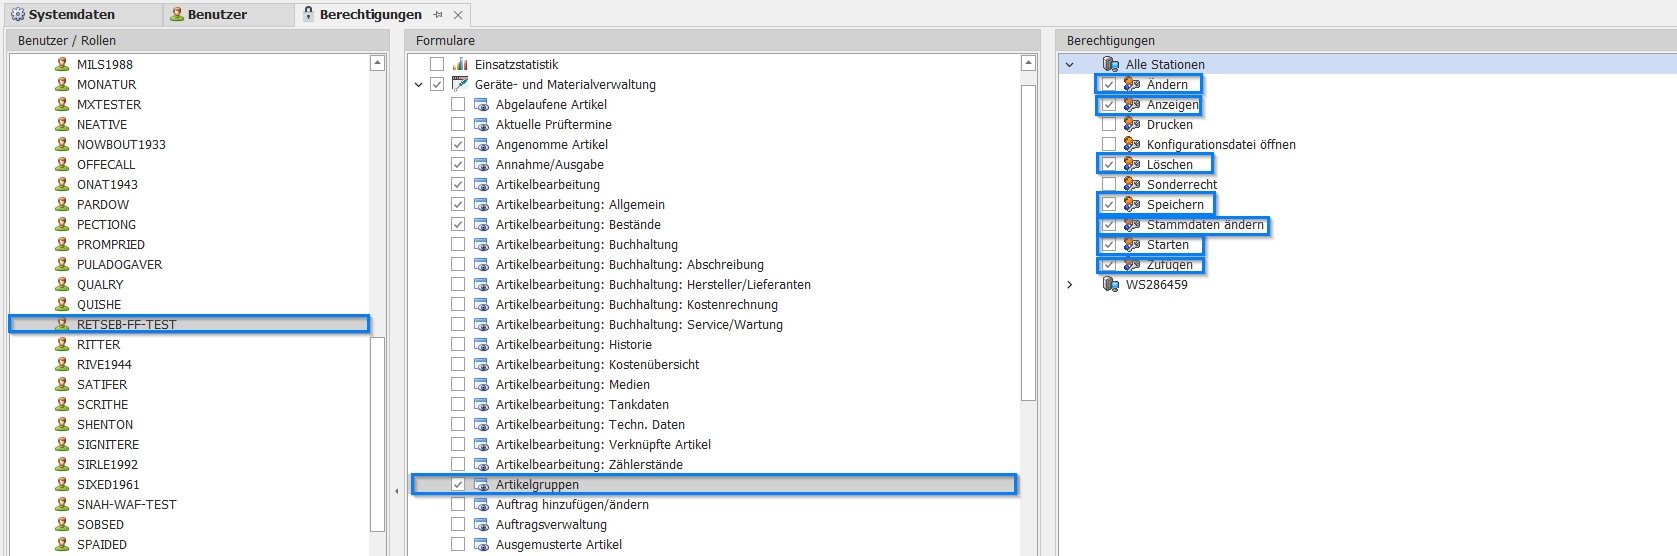Uncheck the Löschen permission checkbox
The height and width of the screenshot is (556, 1677).
(1109, 164)
